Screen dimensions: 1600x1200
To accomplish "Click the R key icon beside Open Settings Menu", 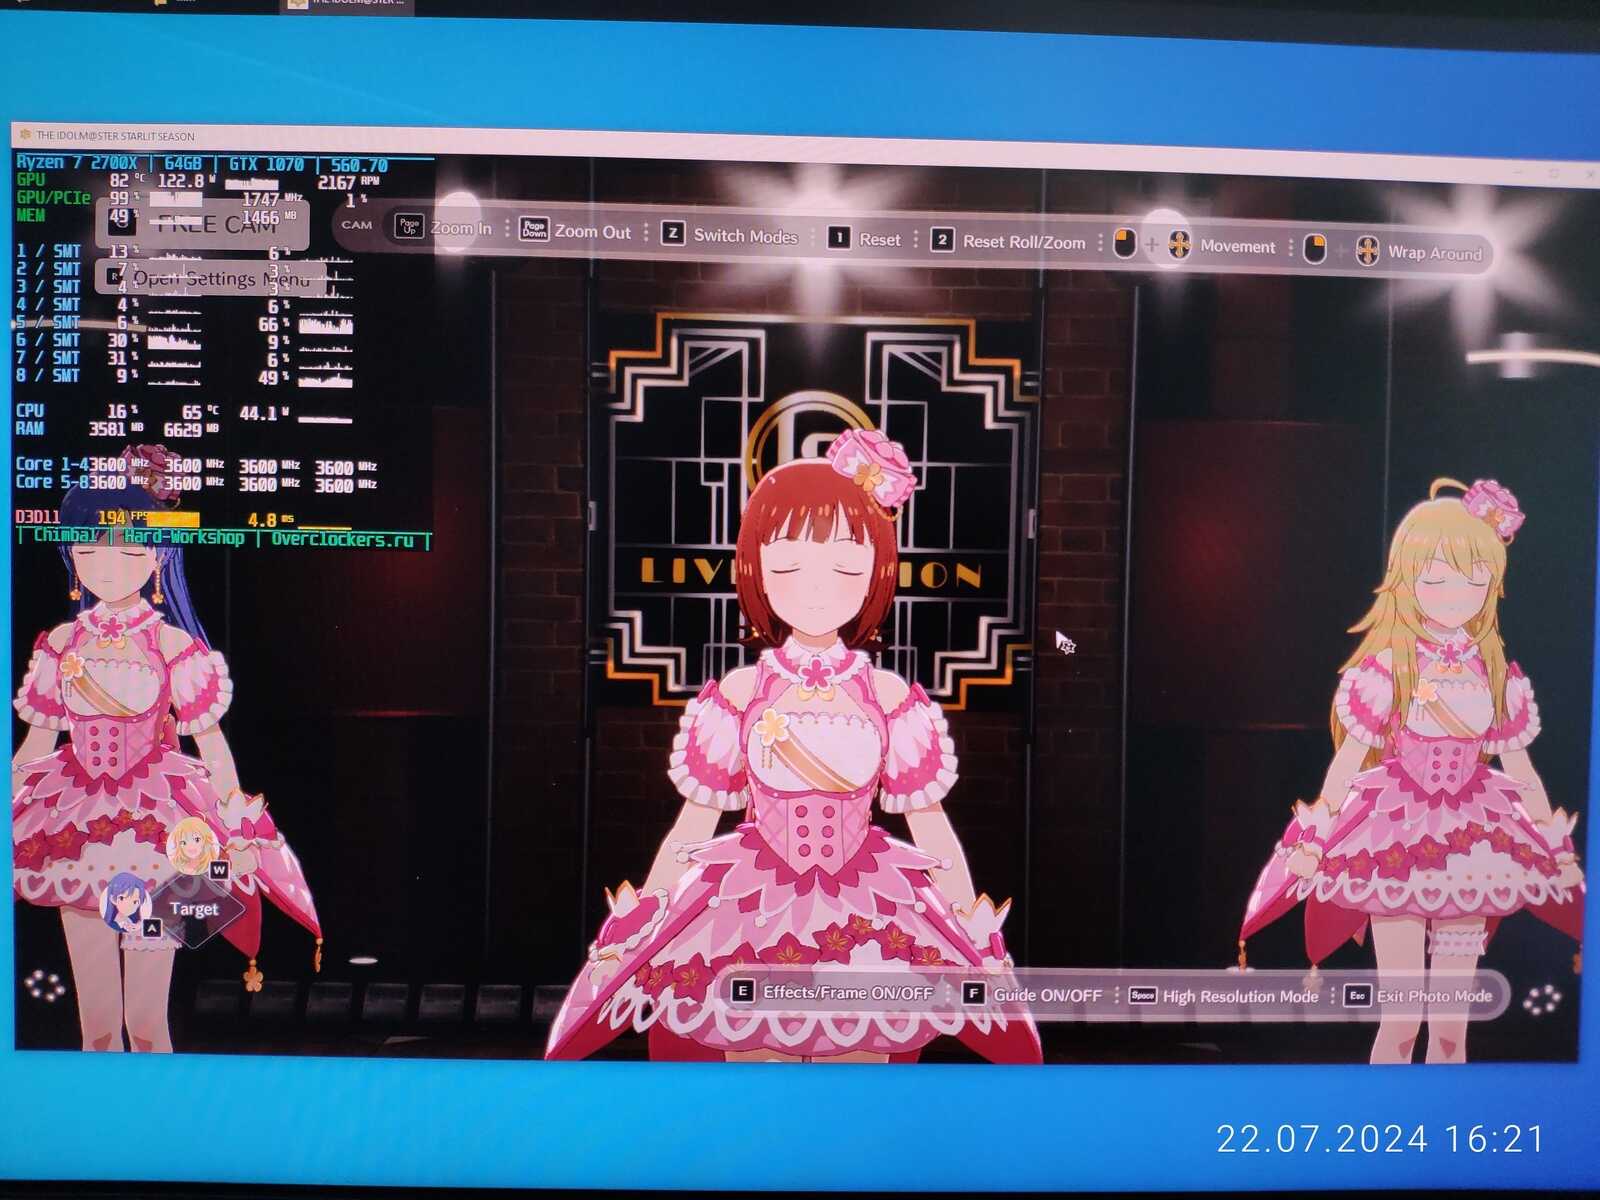I will pos(115,275).
